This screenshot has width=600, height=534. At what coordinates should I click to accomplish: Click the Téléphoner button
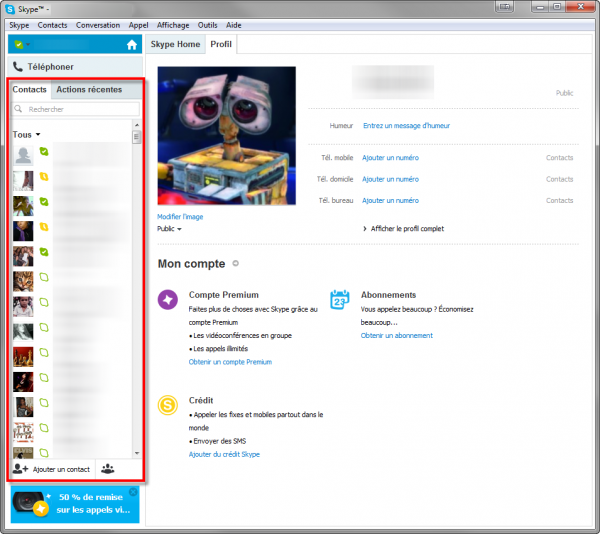[x=75, y=67]
